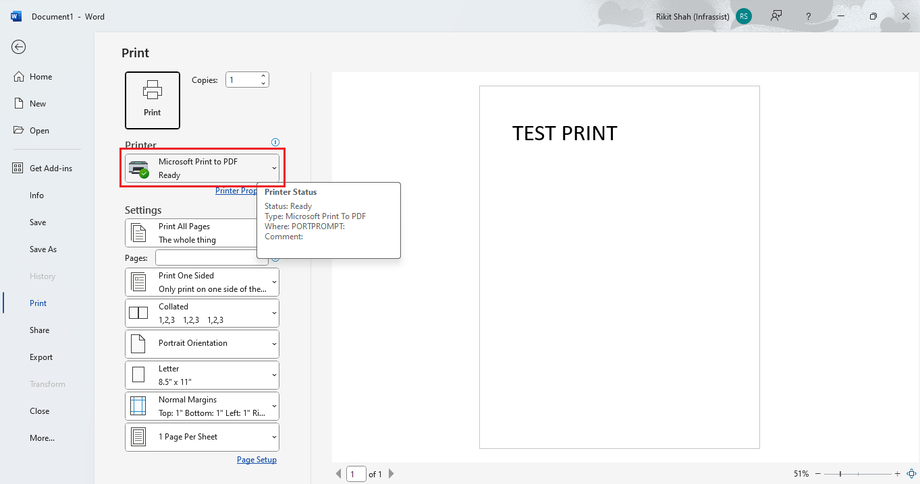This screenshot has width=920, height=484.
Task: Minimize the Word window
Action: 841,16
